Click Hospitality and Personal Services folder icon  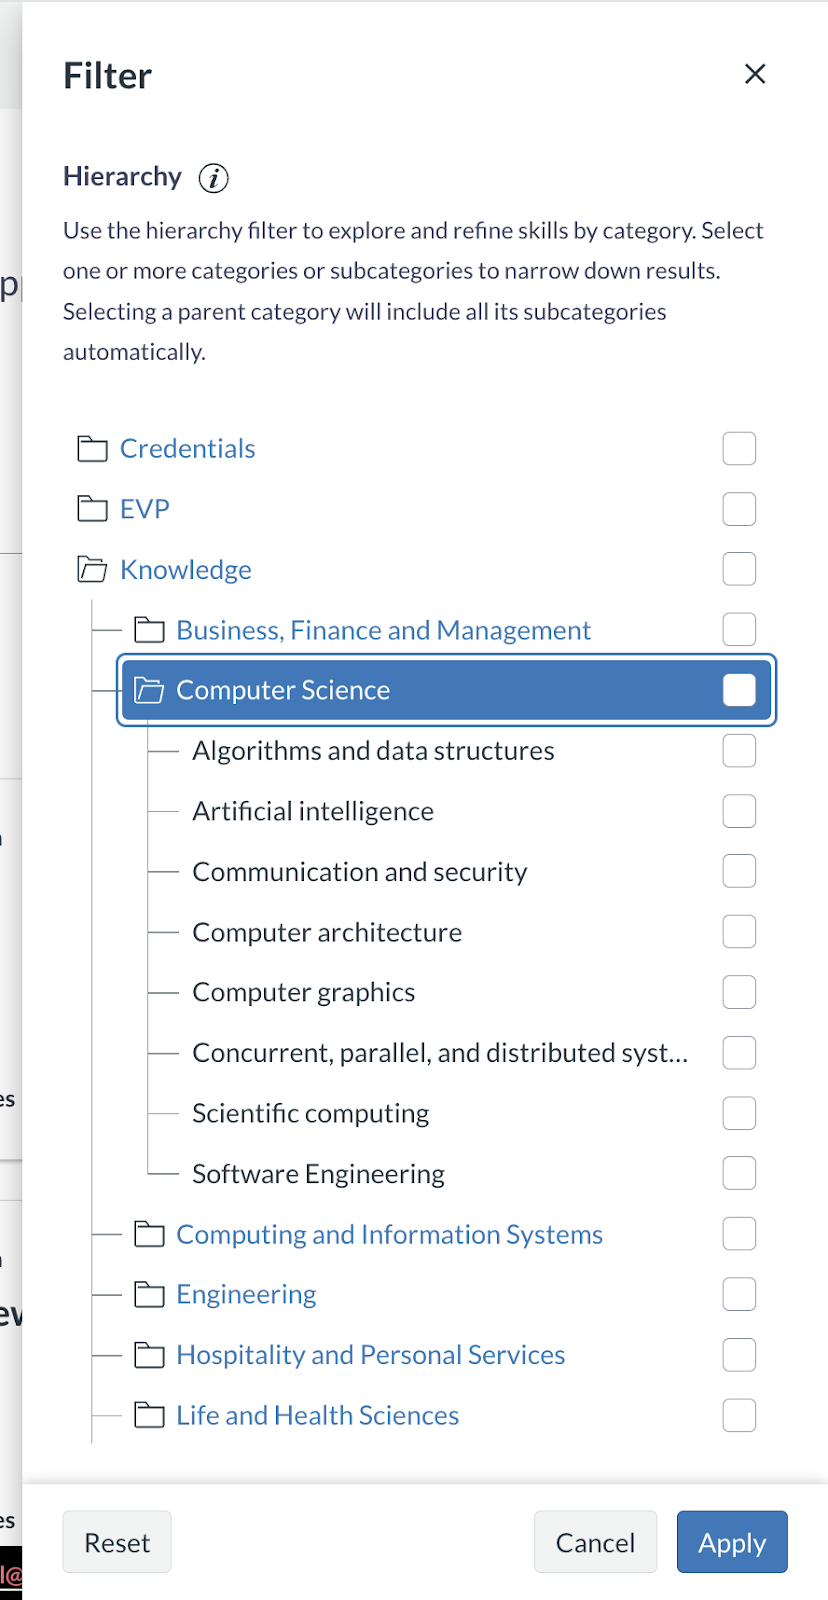pyautogui.click(x=149, y=1355)
